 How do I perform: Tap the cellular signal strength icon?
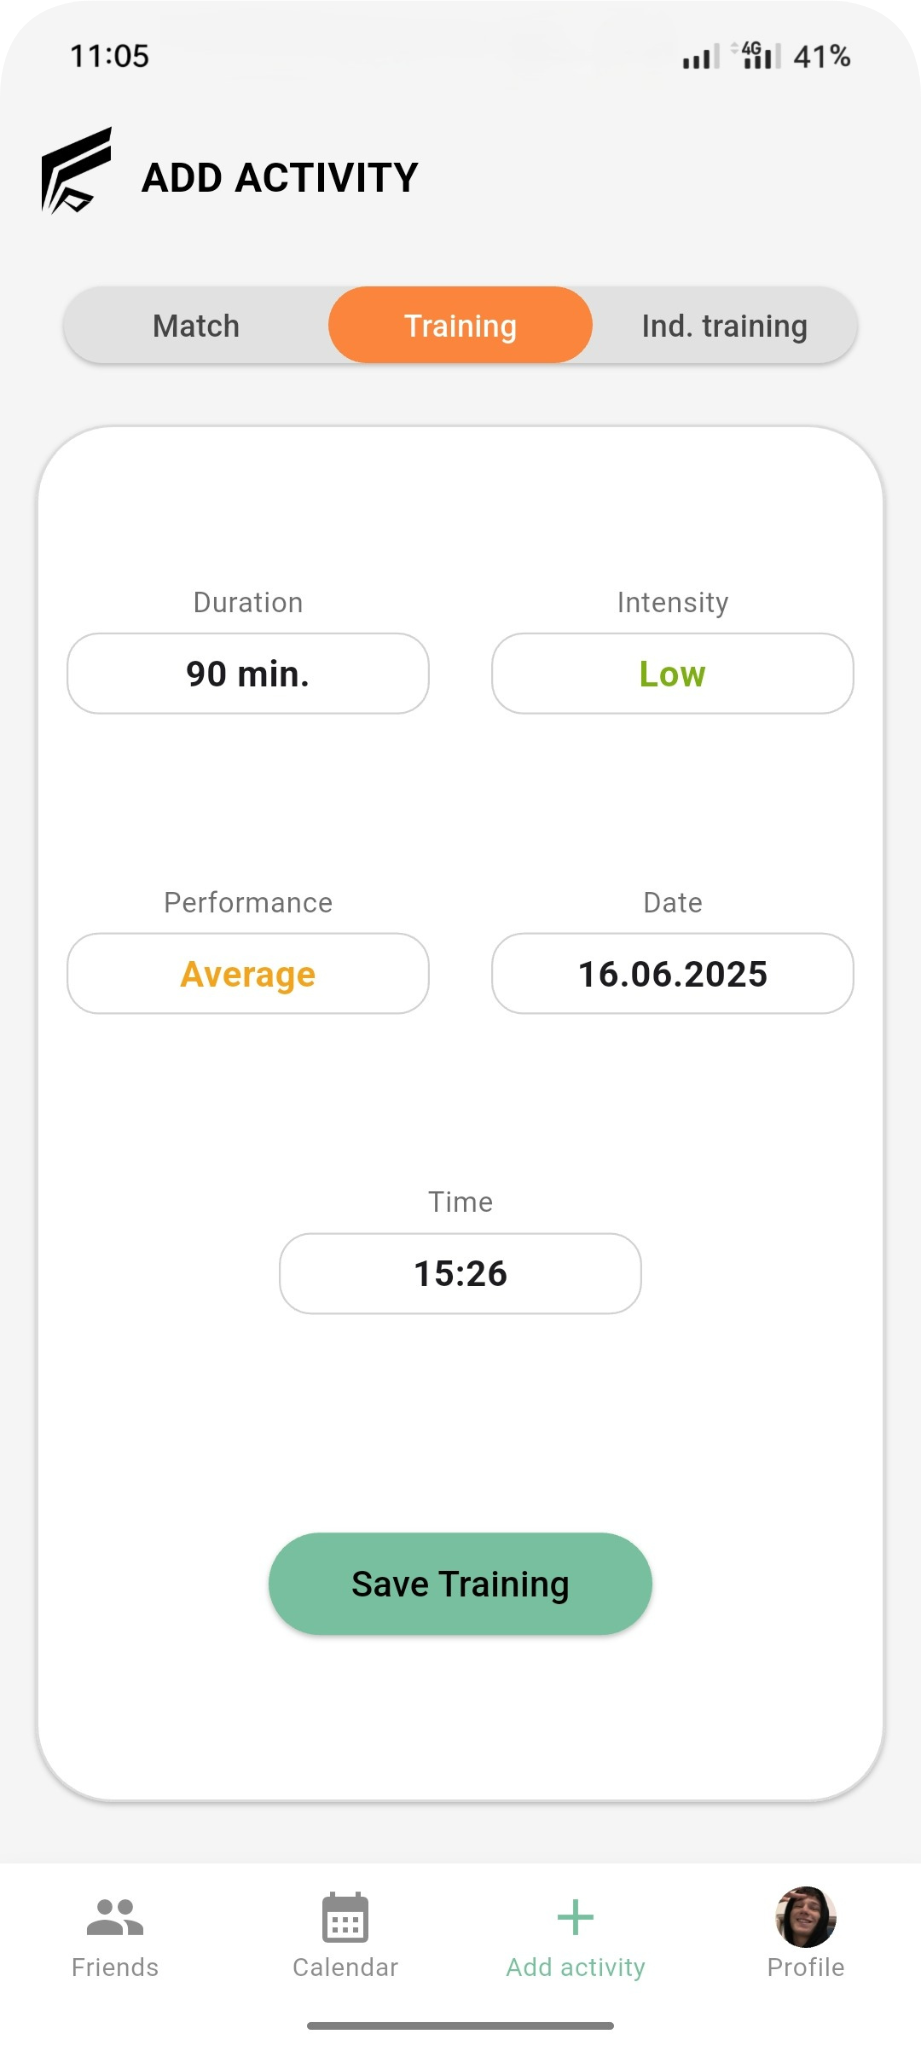tap(700, 57)
